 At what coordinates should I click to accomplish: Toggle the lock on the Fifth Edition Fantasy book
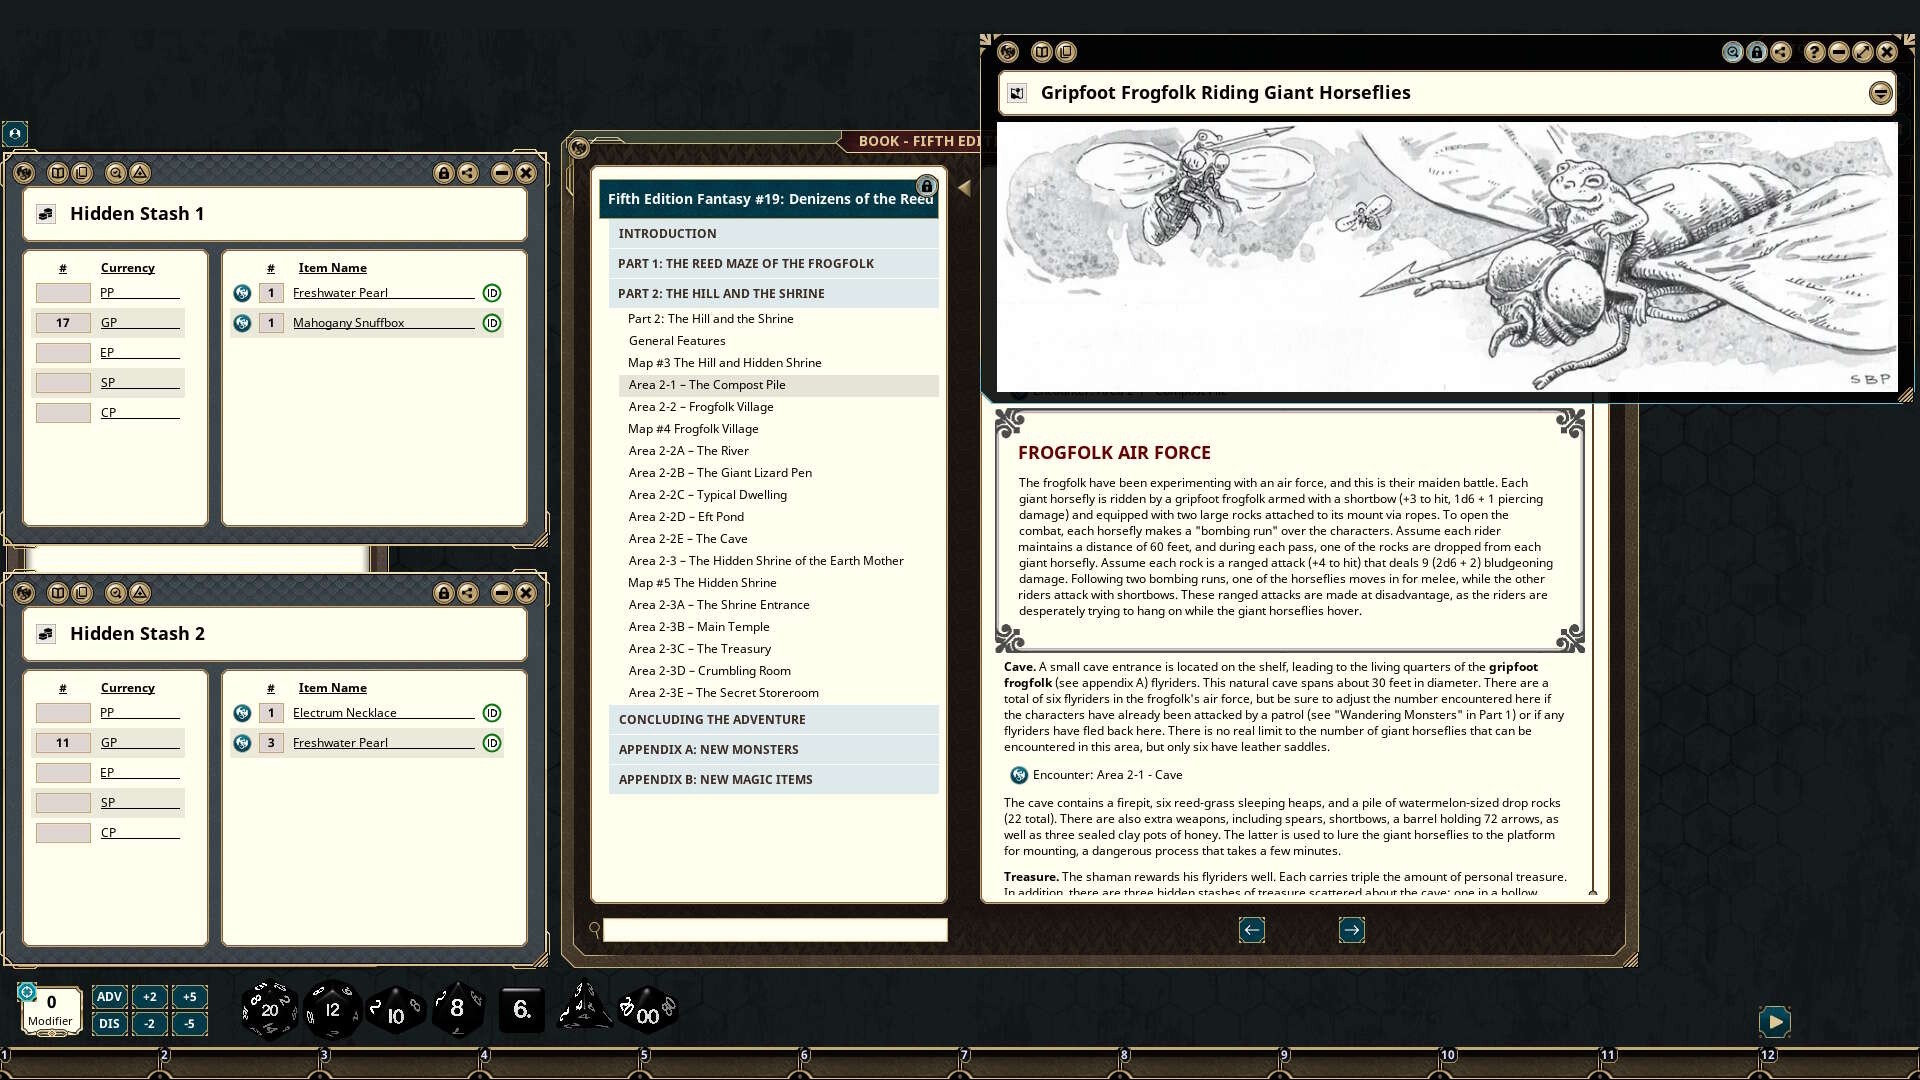(927, 187)
